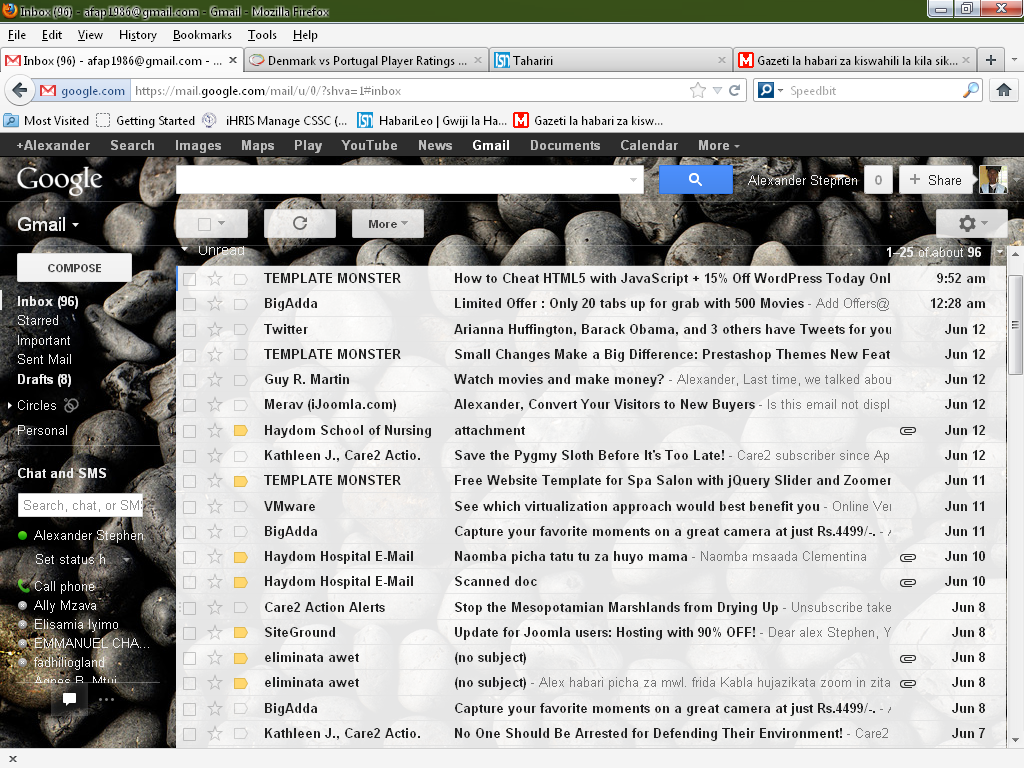Switch to the Tahariri tab
1024x768 pixels.
[610, 60]
